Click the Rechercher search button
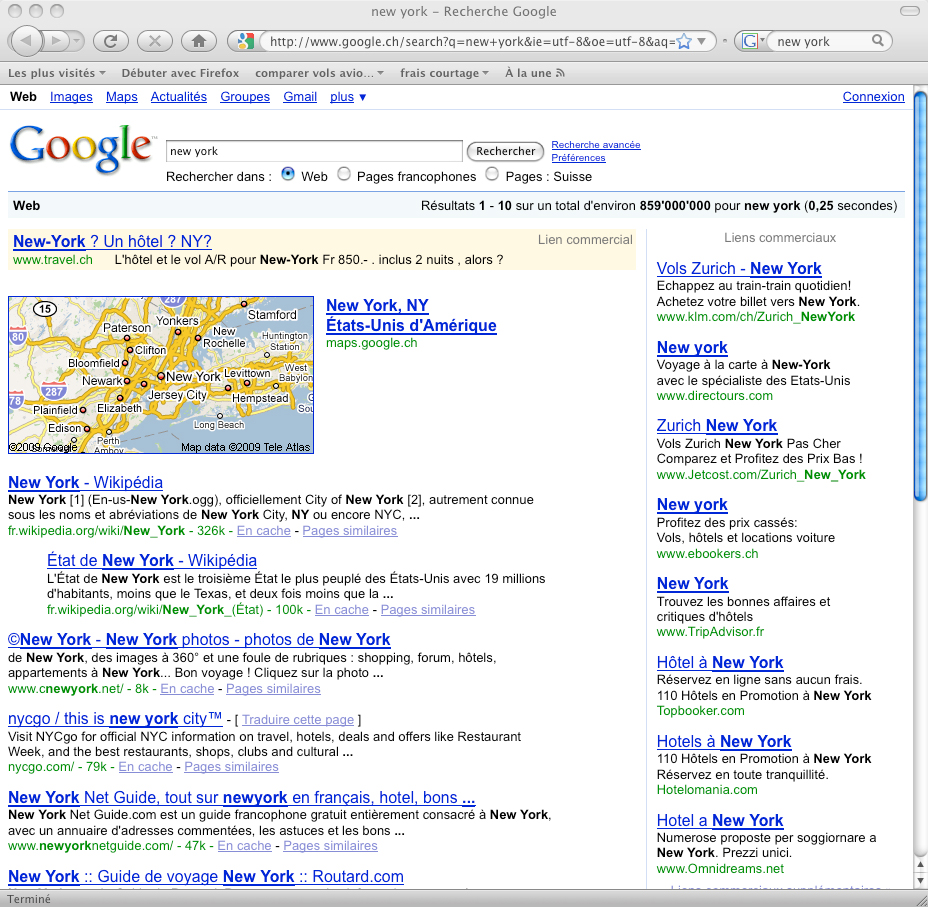Image resolution: width=928 pixels, height=907 pixels. click(x=505, y=151)
